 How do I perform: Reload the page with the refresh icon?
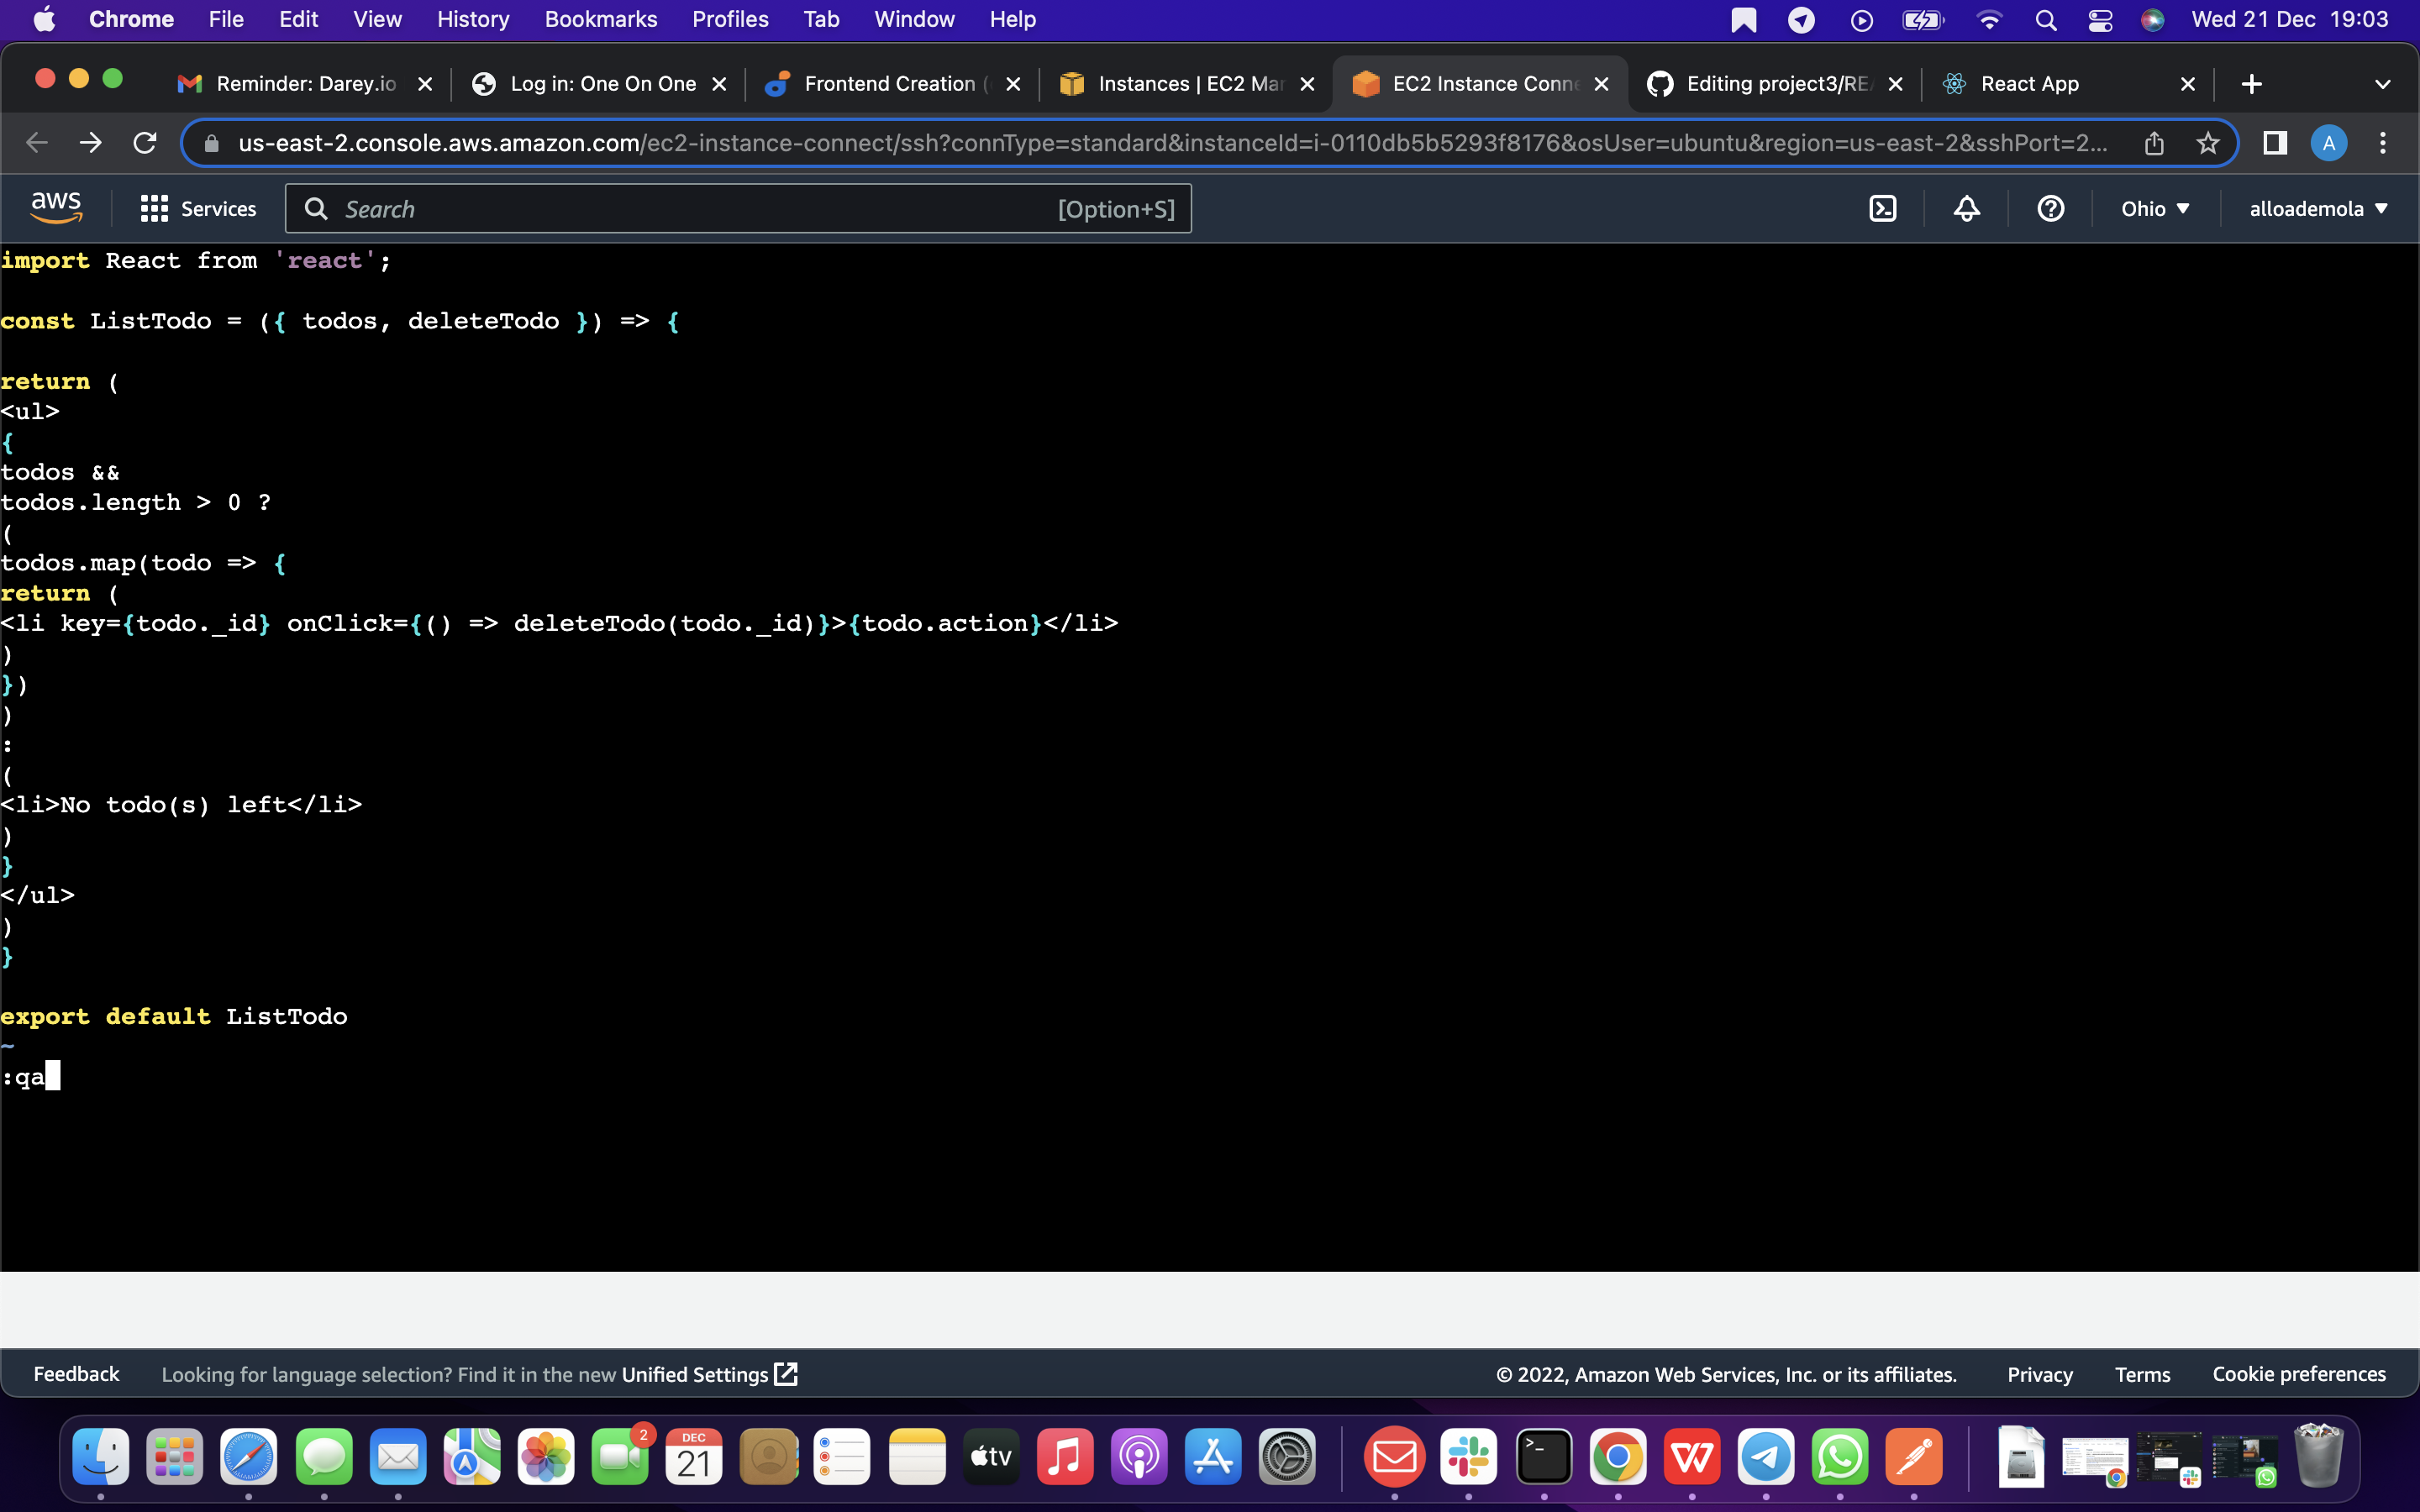[x=144, y=142]
